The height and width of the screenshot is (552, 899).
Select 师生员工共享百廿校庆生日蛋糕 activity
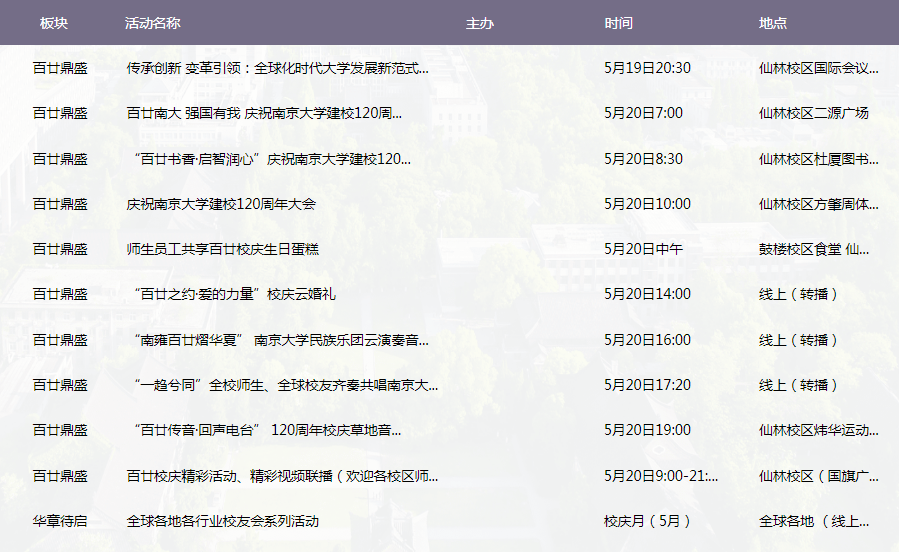(222, 249)
